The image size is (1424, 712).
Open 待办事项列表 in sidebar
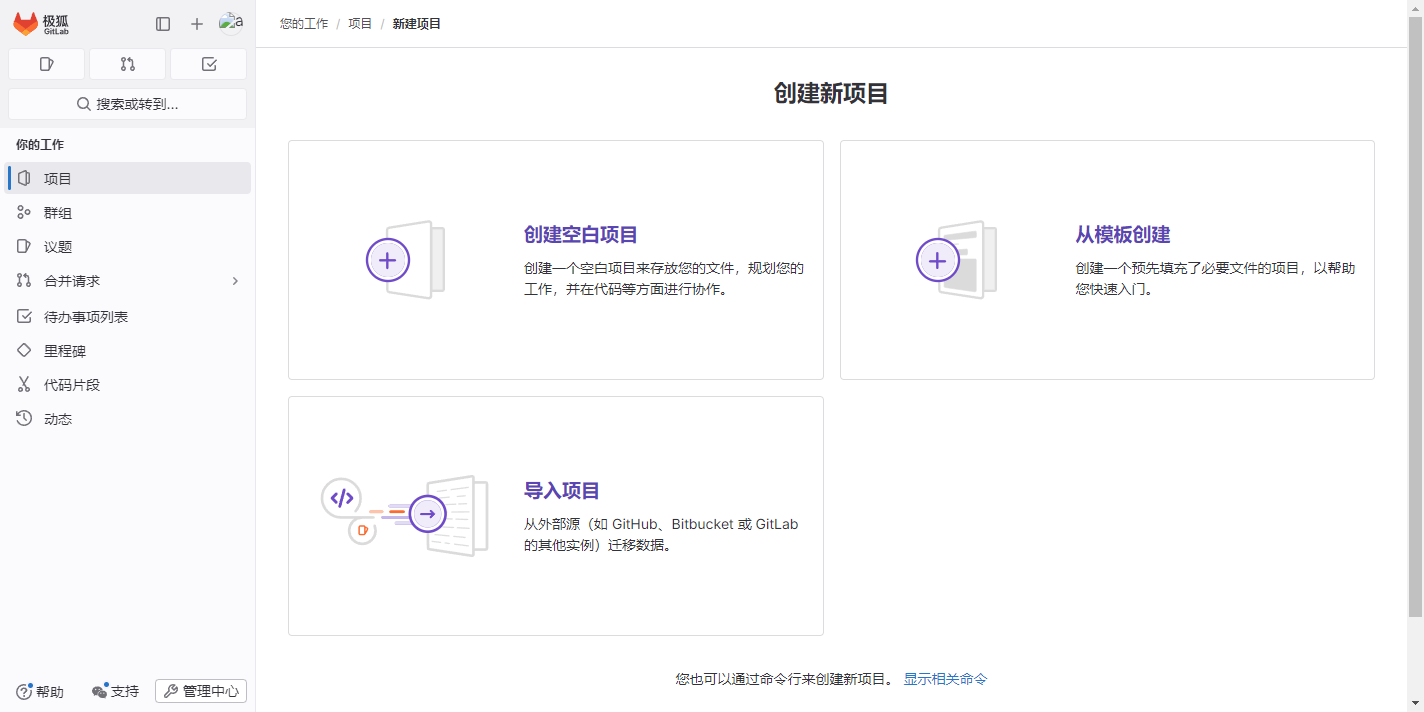tap(86, 317)
